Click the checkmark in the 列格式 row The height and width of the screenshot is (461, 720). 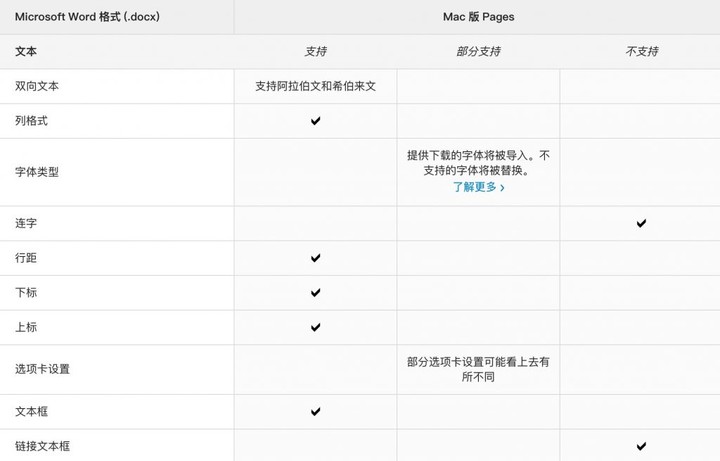tap(315, 121)
